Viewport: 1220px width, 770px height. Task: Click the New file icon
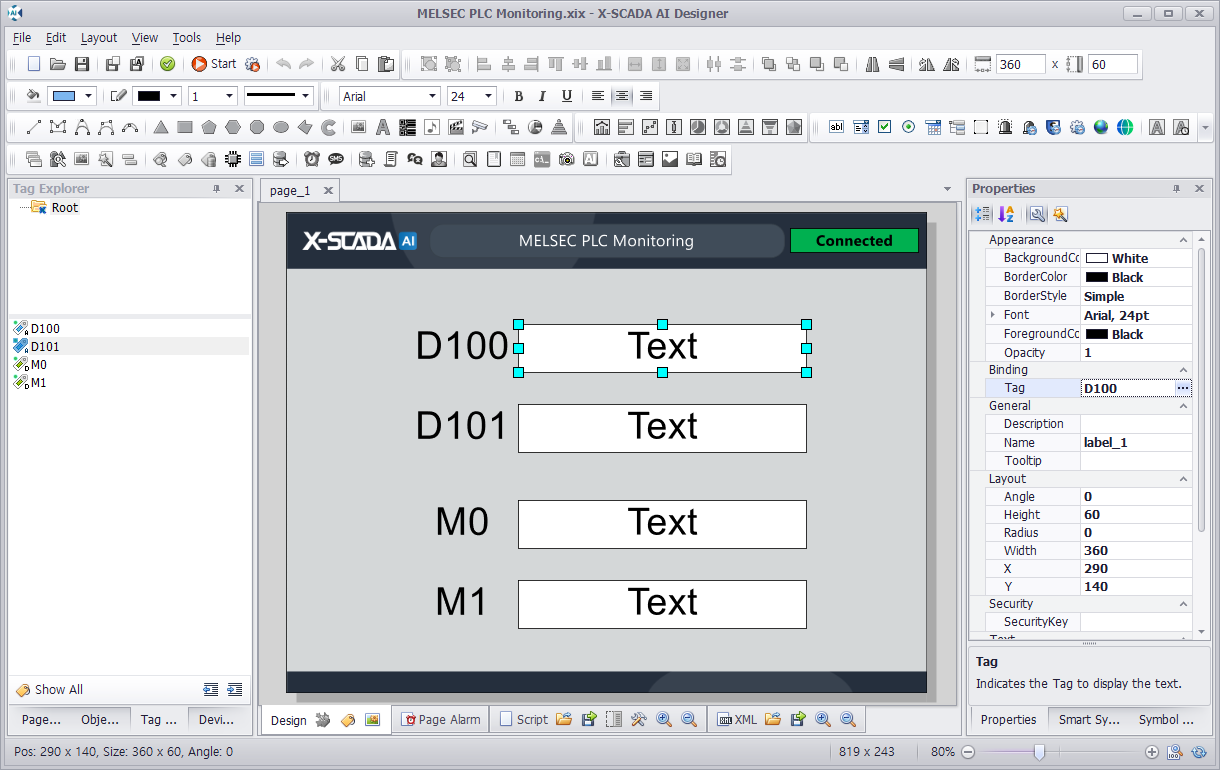pyautogui.click(x=34, y=64)
